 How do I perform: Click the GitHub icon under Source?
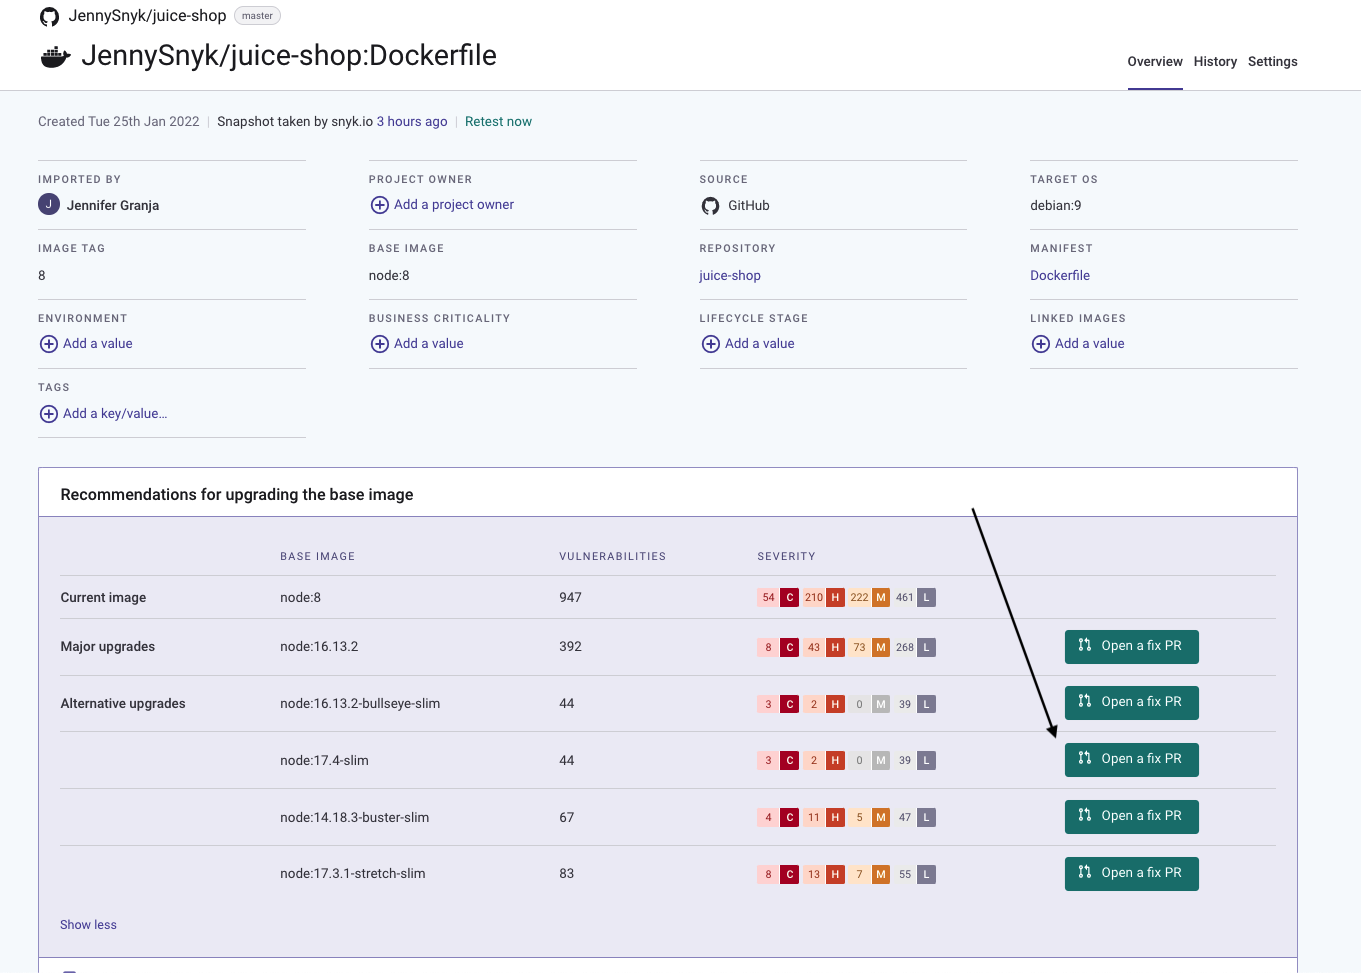(x=711, y=206)
